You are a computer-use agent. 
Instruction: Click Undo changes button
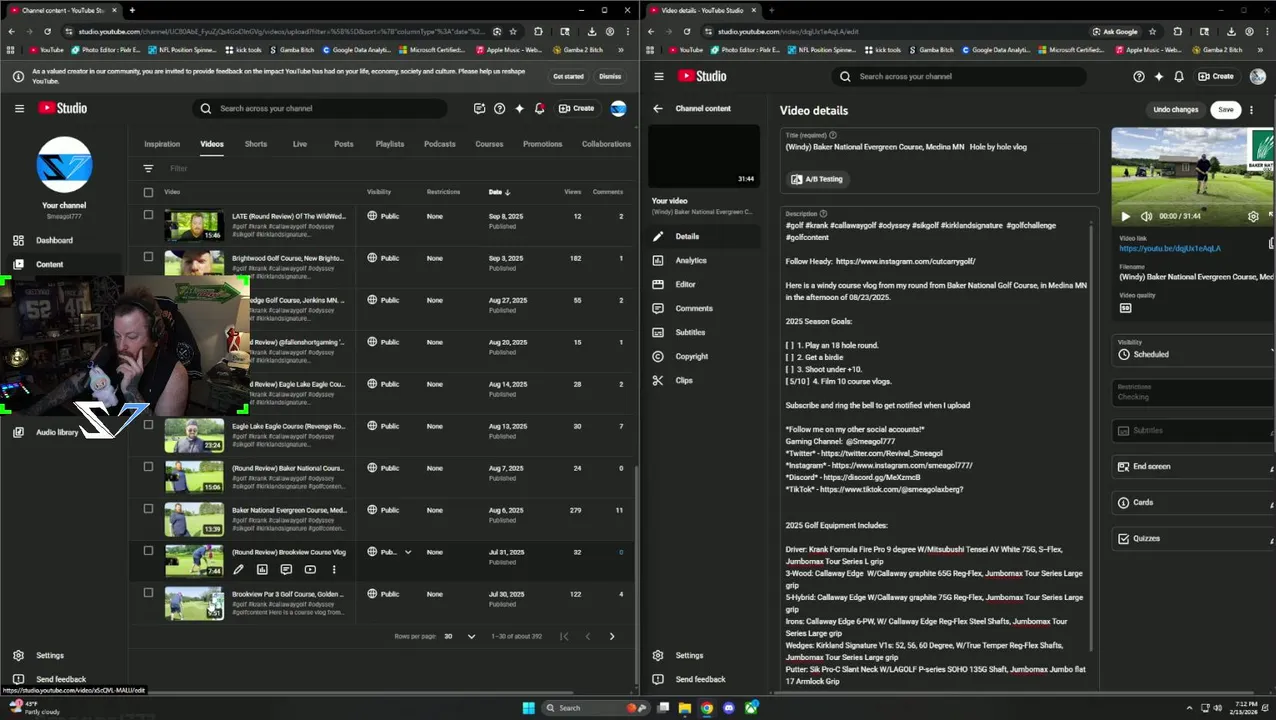coord(1175,110)
